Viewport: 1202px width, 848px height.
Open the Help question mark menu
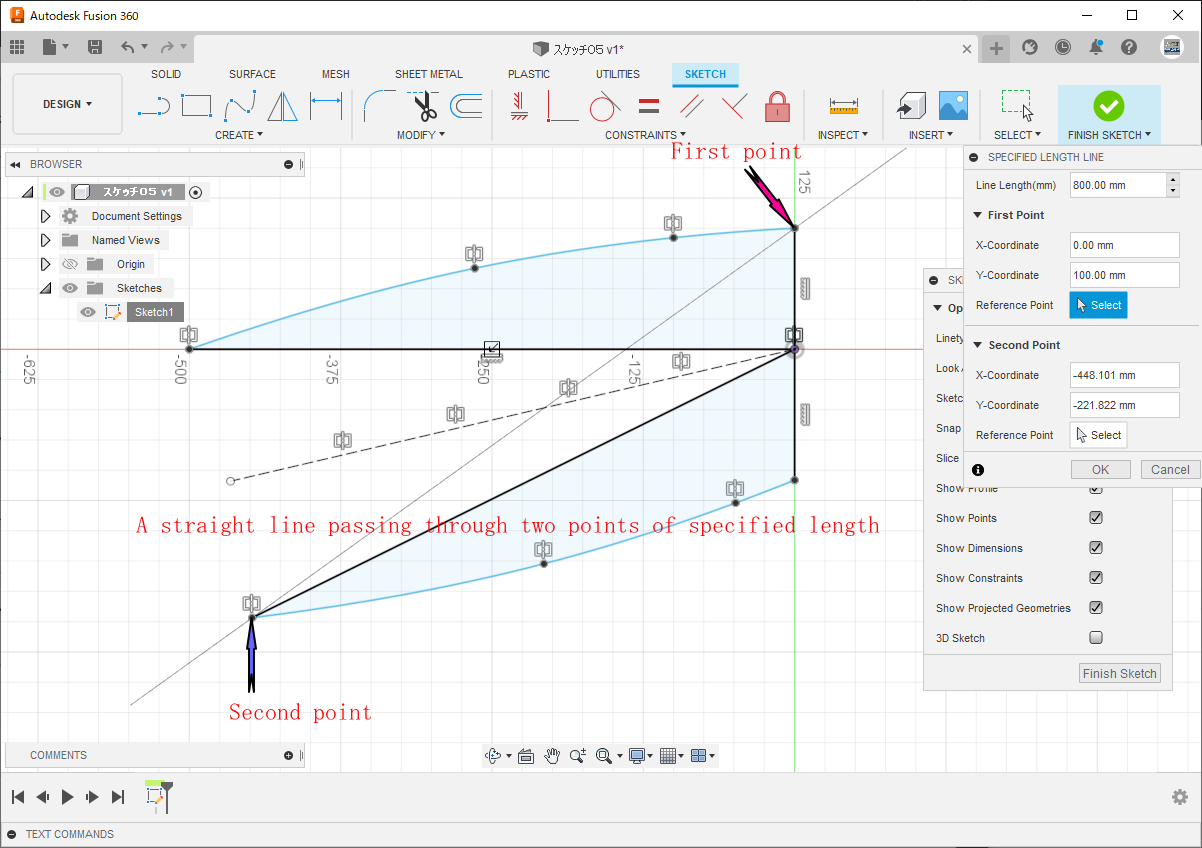point(1129,47)
